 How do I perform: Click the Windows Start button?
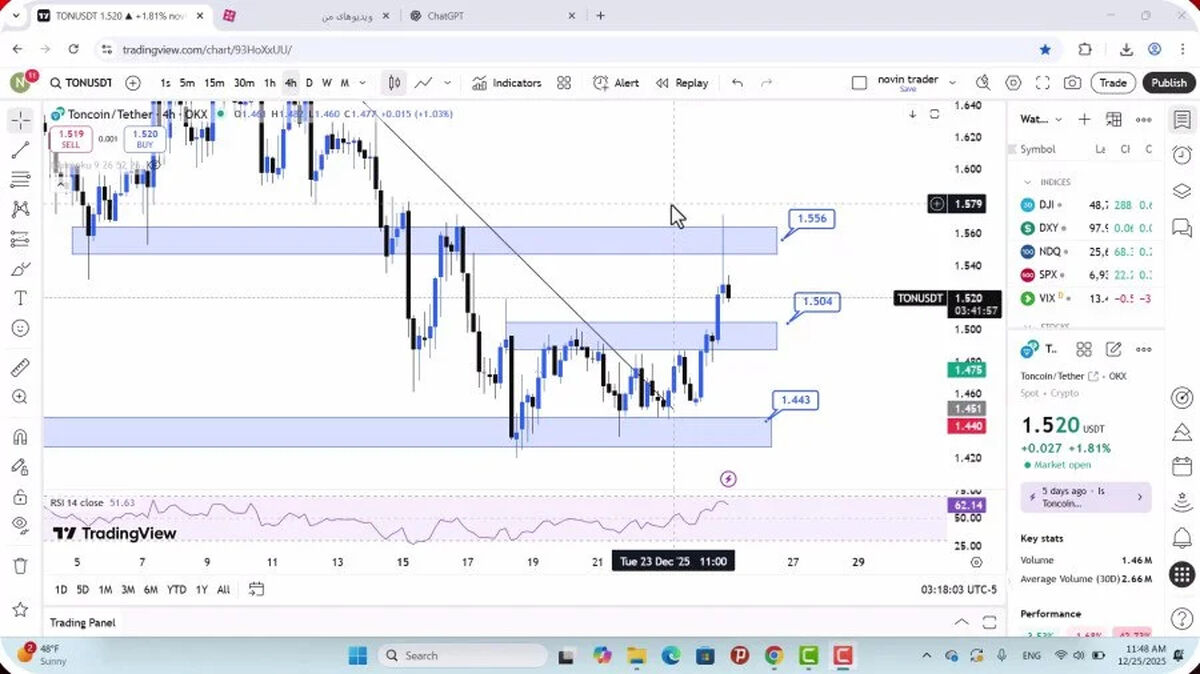coord(358,656)
